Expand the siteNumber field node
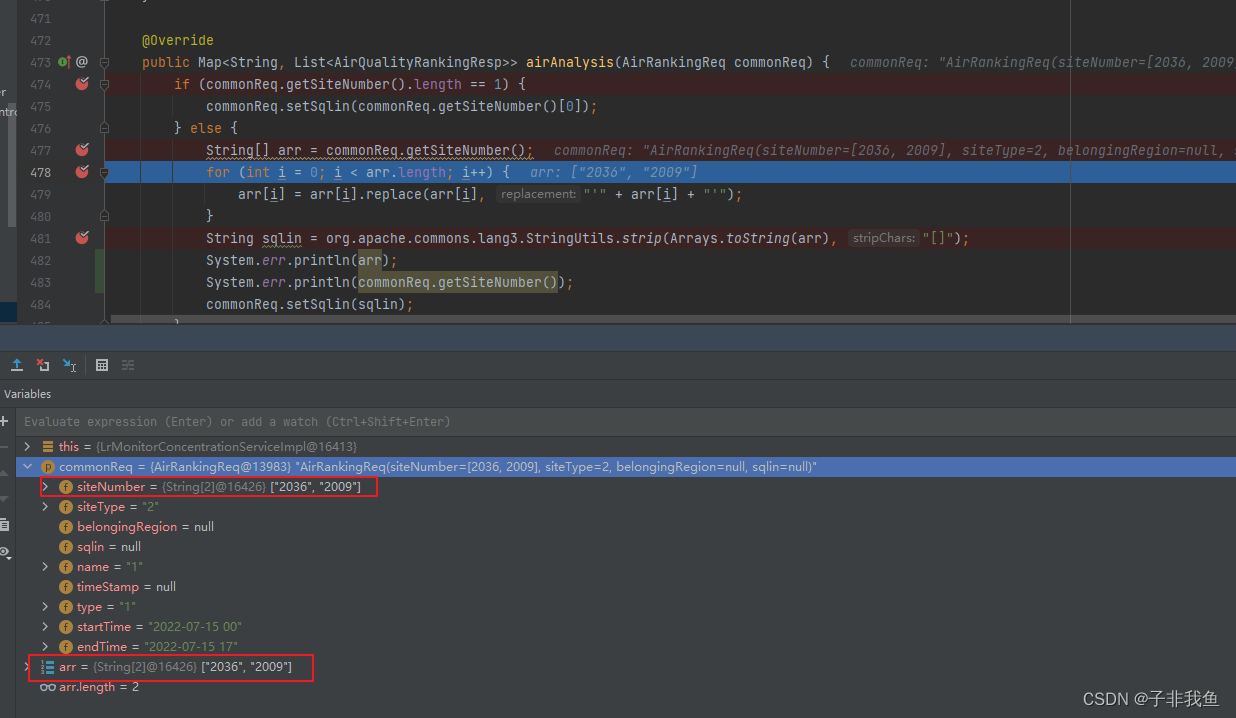 point(46,487)
